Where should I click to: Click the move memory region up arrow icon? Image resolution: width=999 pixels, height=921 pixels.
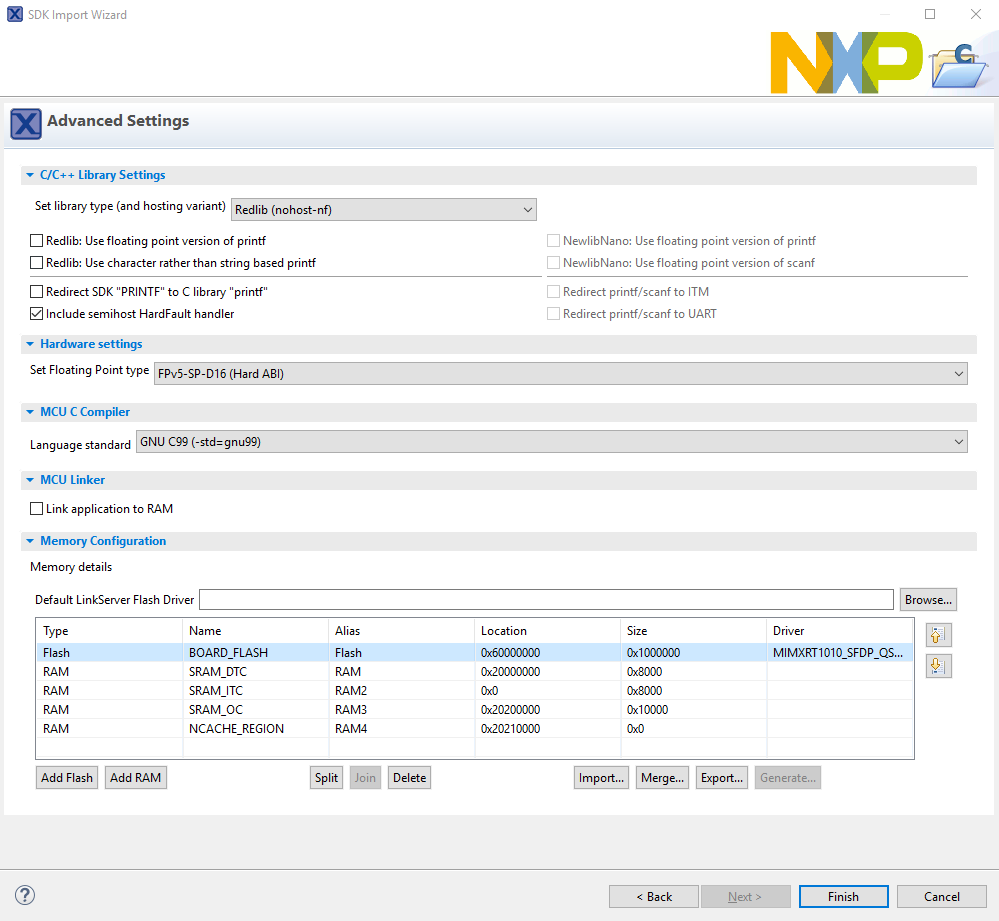(939, 635)
